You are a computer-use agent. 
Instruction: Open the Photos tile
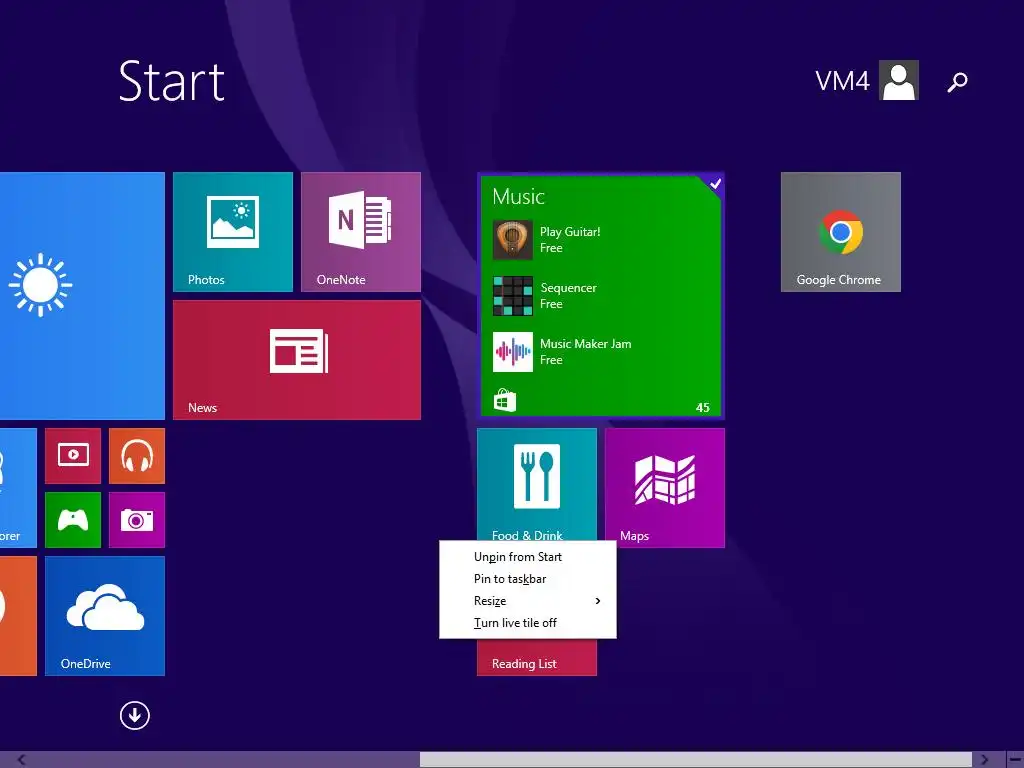tap(232, 232)
